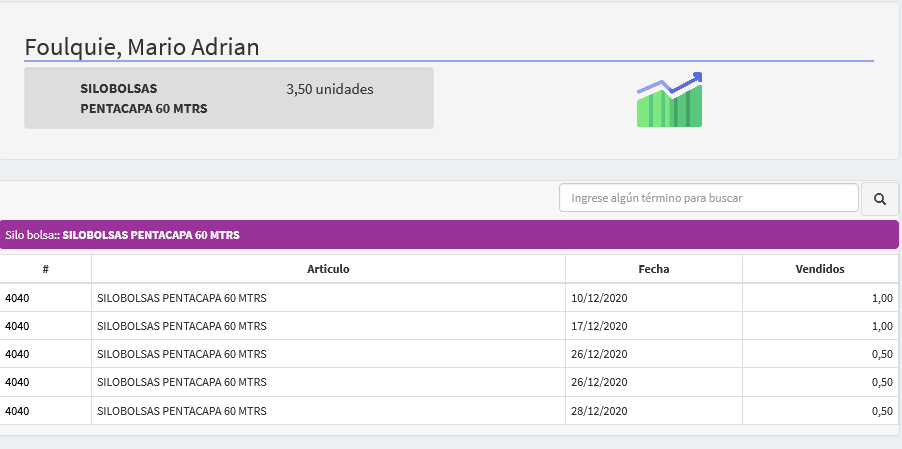Viewport: 902px width, 449px height.
Task: Sort by the Articulo column header
Action: click(x=328, y=269)
